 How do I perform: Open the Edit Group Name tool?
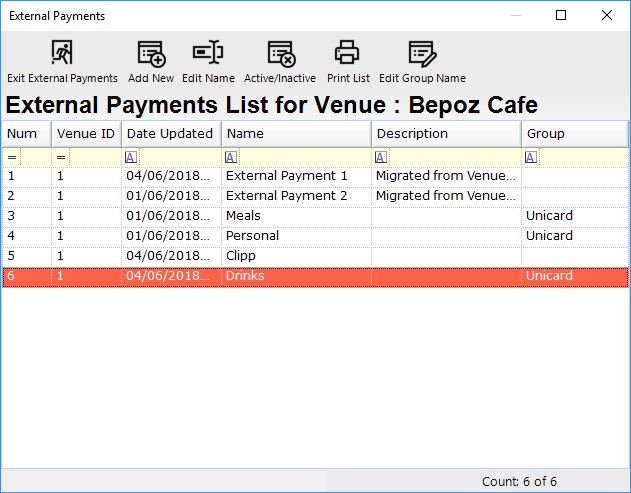click(423, 53)
